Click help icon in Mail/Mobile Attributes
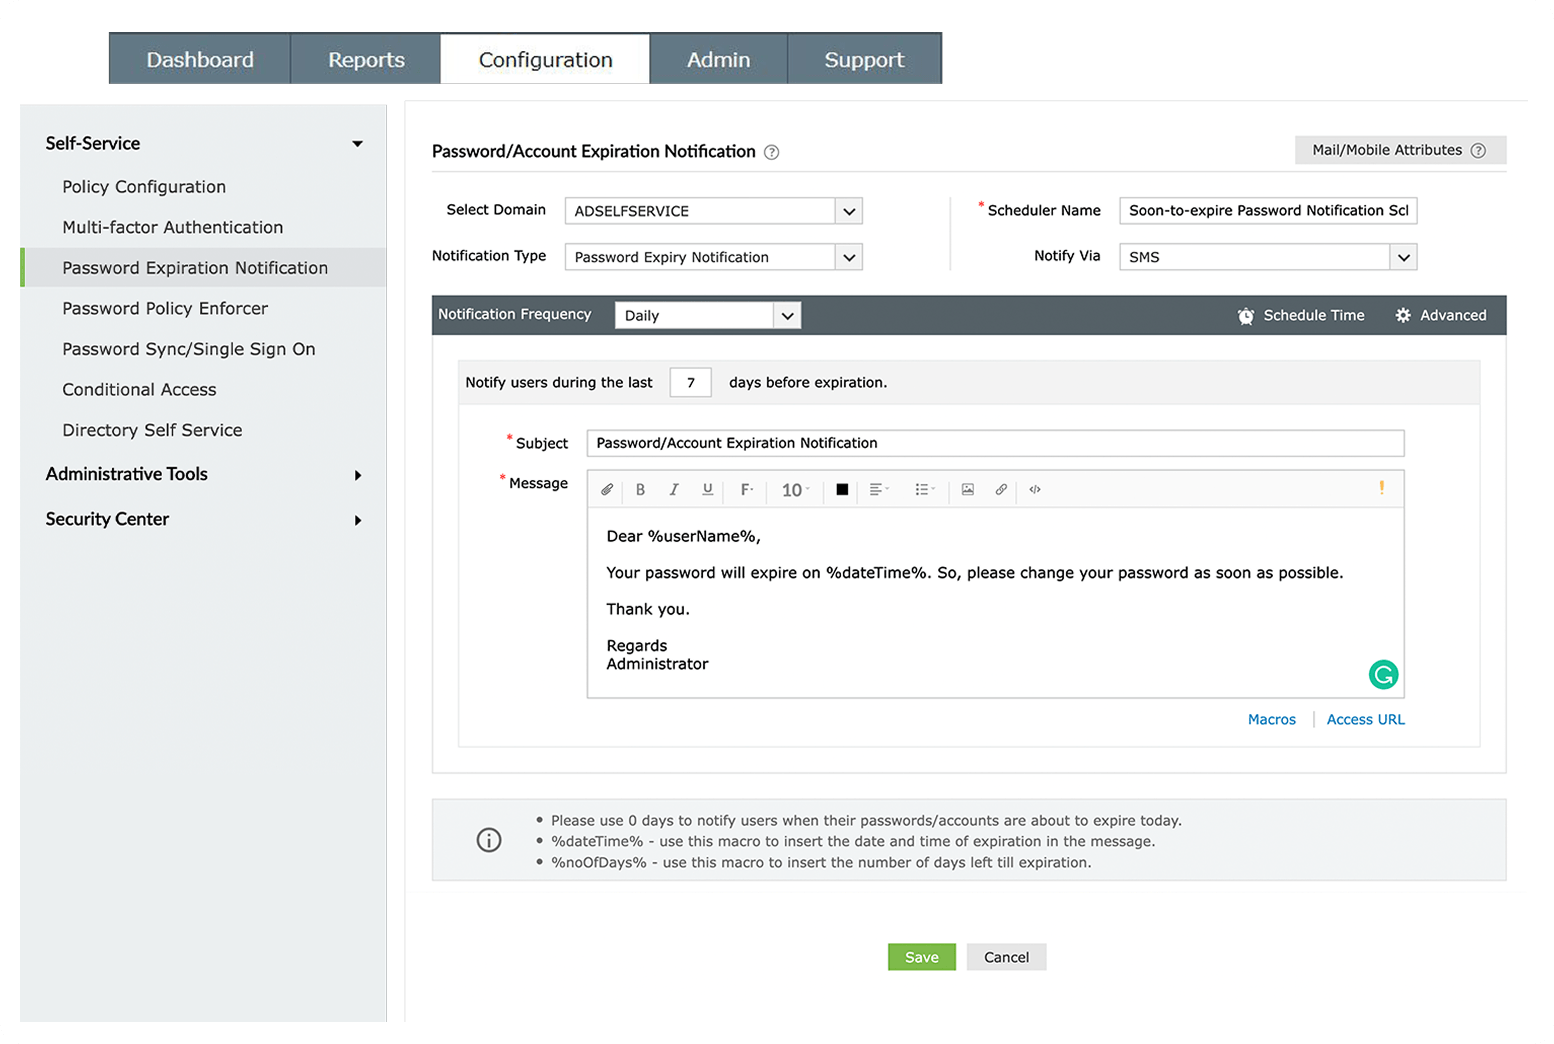This screenshot has height=1044, width=1554. [1478, 150]
